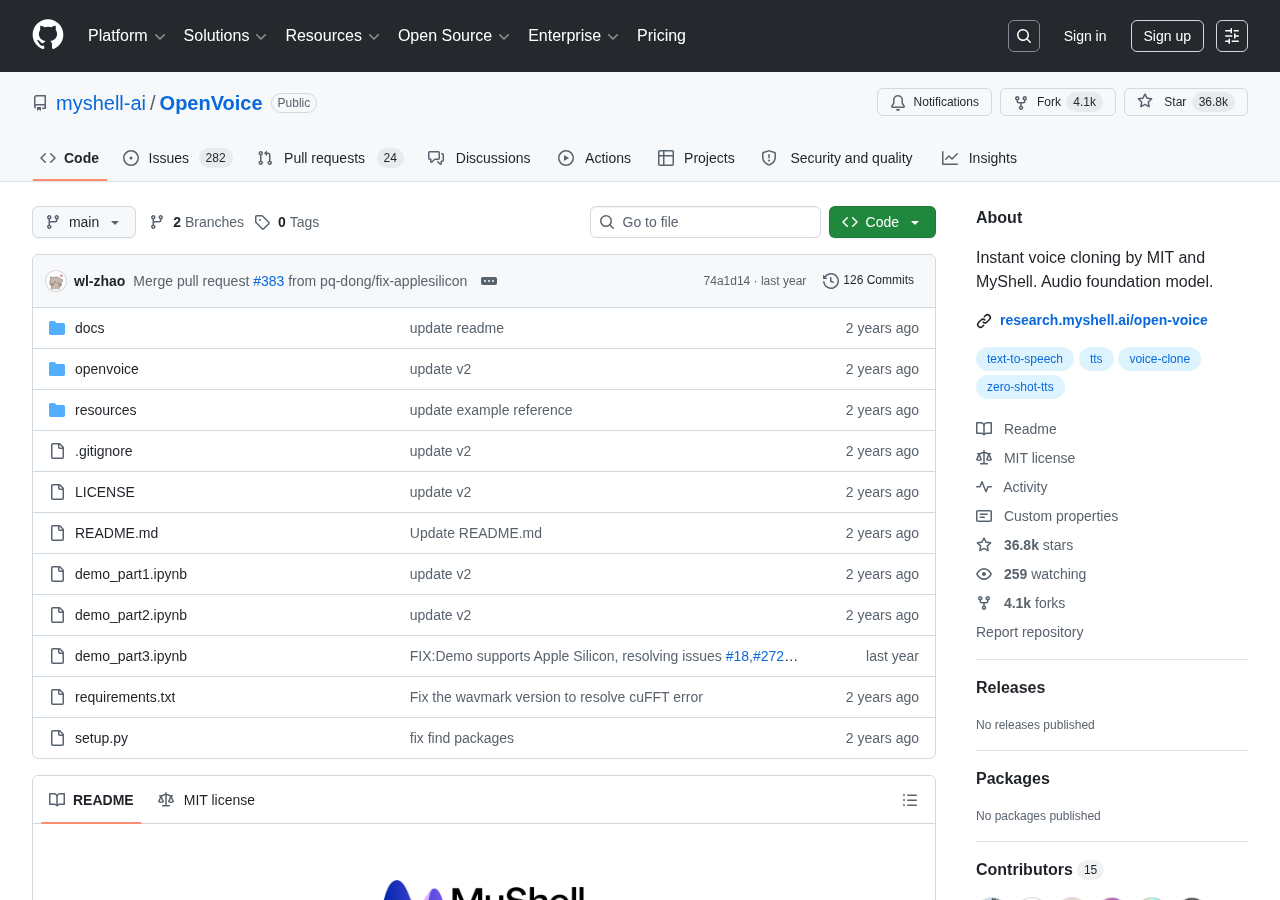Click the scales icon beside MIT license in About
Viewport: 1280px width, 900px height.
tap(984, 458)
